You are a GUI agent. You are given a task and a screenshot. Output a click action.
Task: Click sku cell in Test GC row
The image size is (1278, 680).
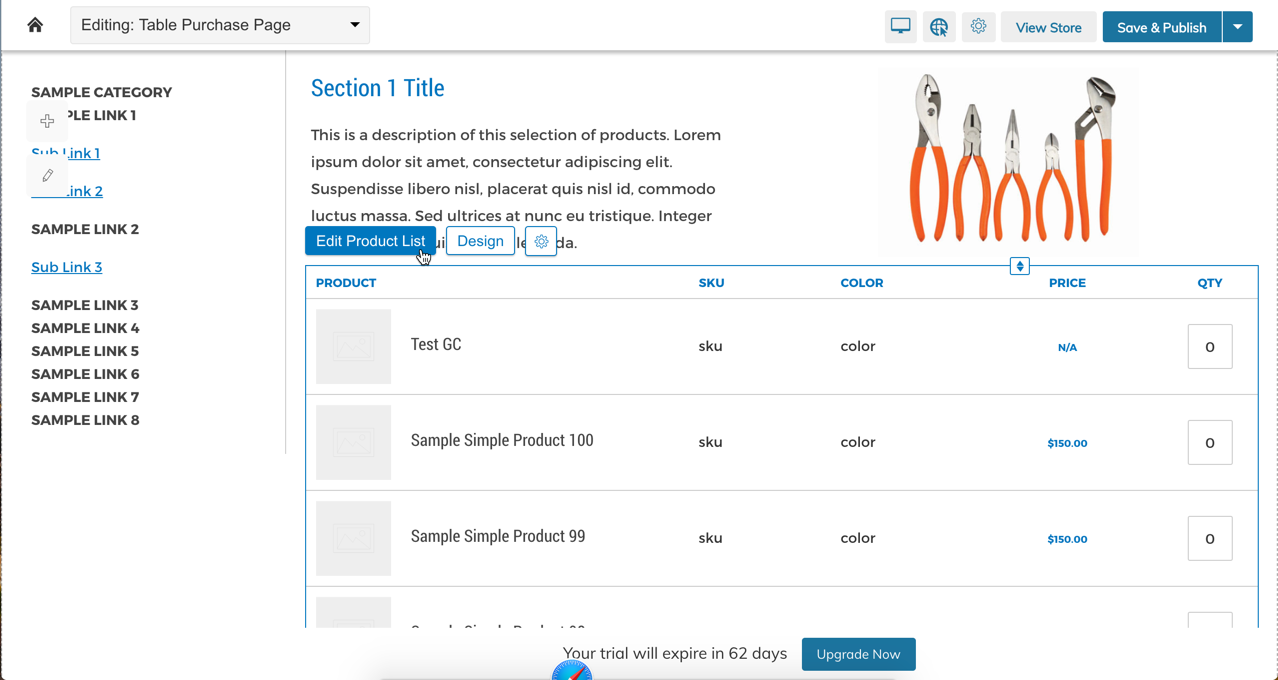(x=710, y=346)
